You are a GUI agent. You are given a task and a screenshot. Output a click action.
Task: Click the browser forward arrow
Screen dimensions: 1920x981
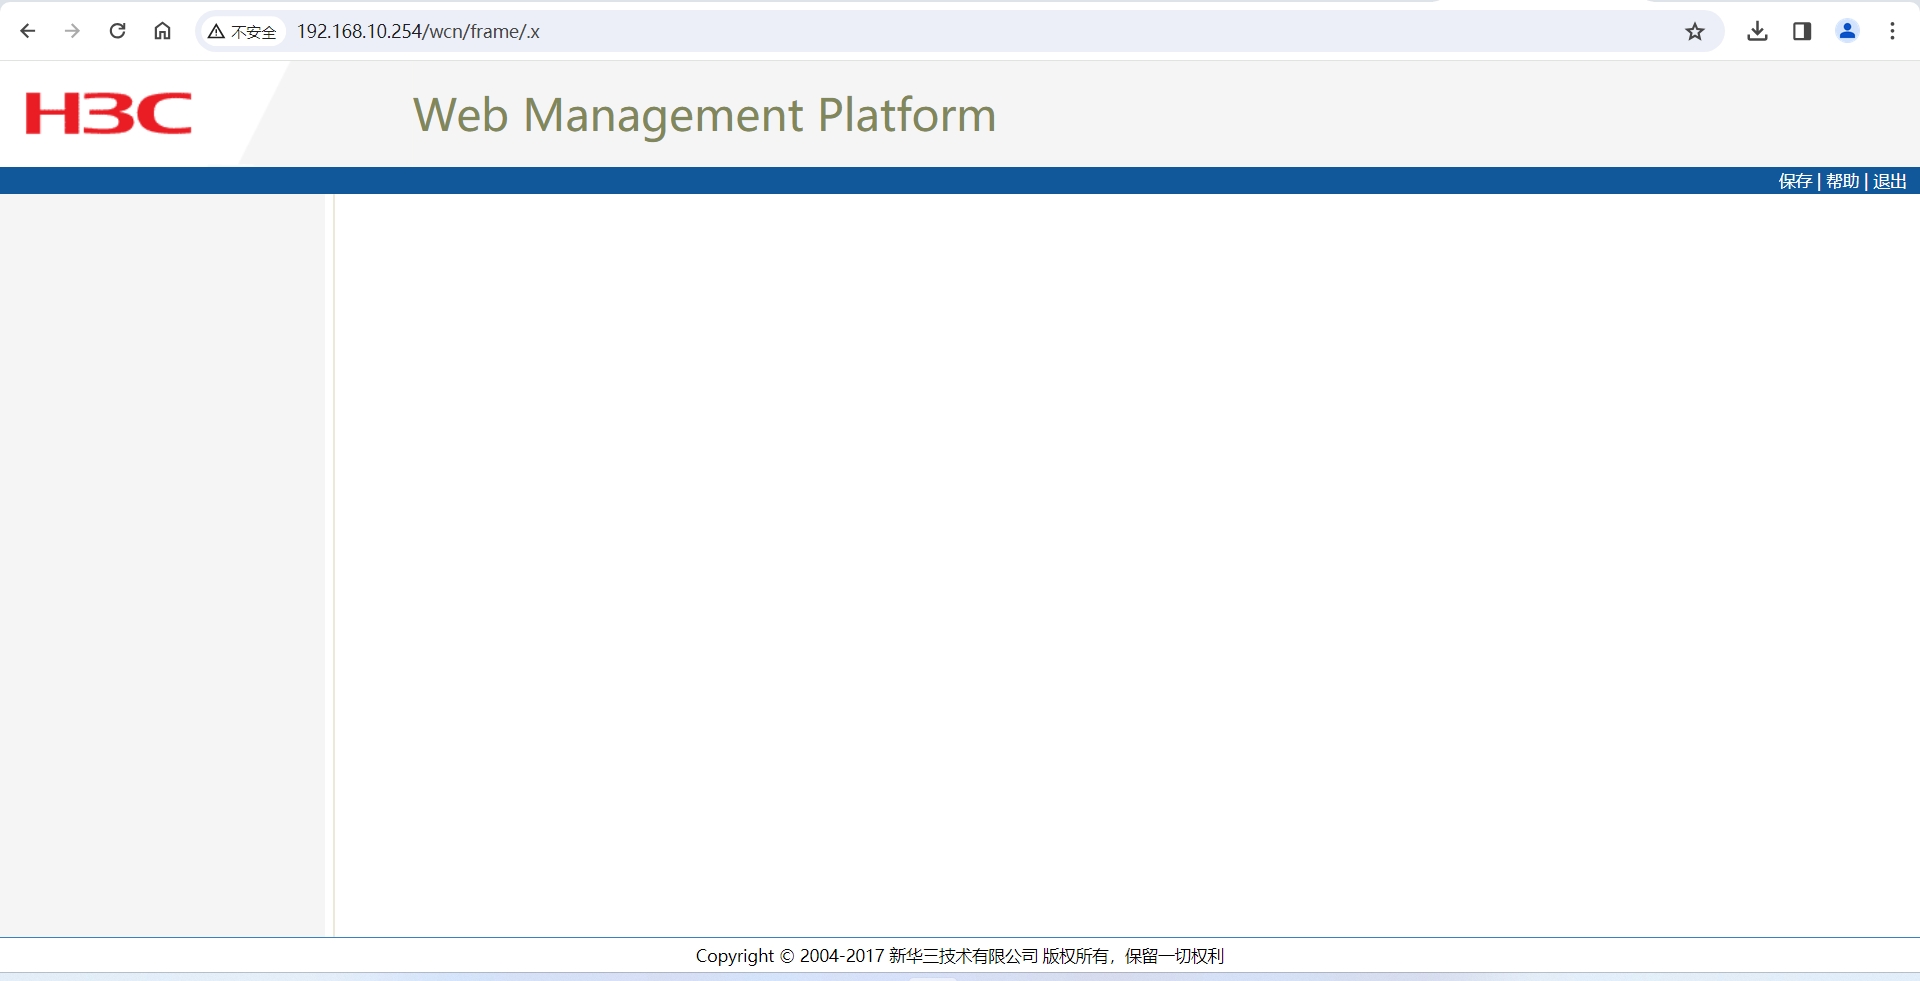[72, 31]
